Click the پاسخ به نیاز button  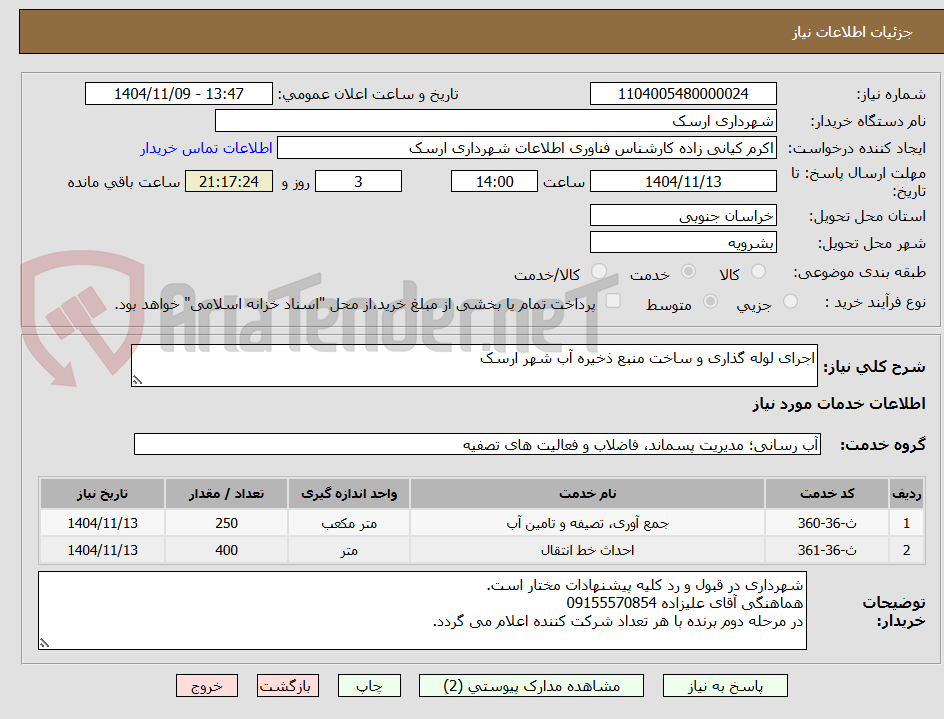pos(725,686)
